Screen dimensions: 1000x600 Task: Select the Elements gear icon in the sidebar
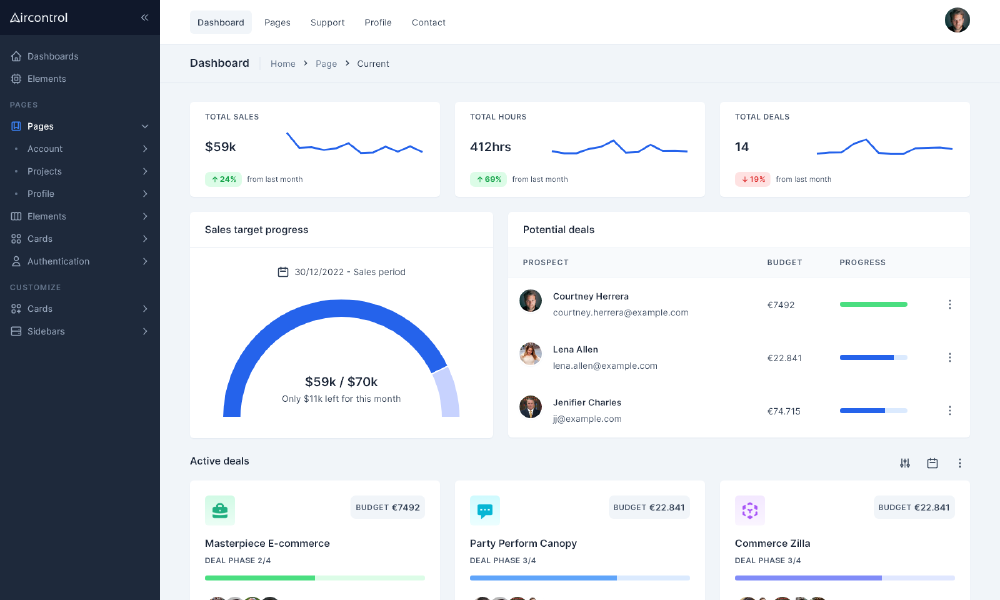click(14, 78)
